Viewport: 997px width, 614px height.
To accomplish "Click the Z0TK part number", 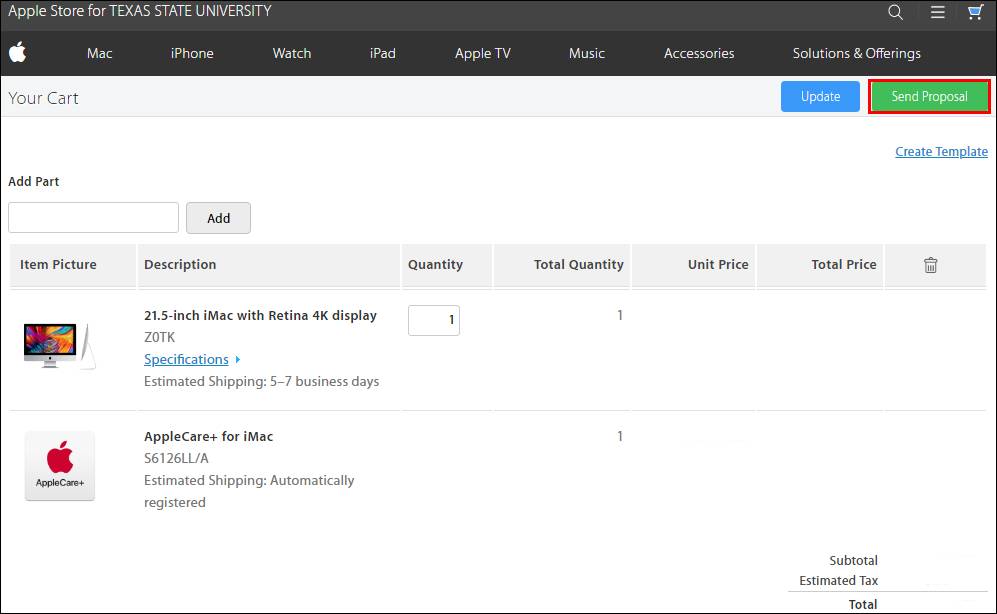I will pos(160,338).
